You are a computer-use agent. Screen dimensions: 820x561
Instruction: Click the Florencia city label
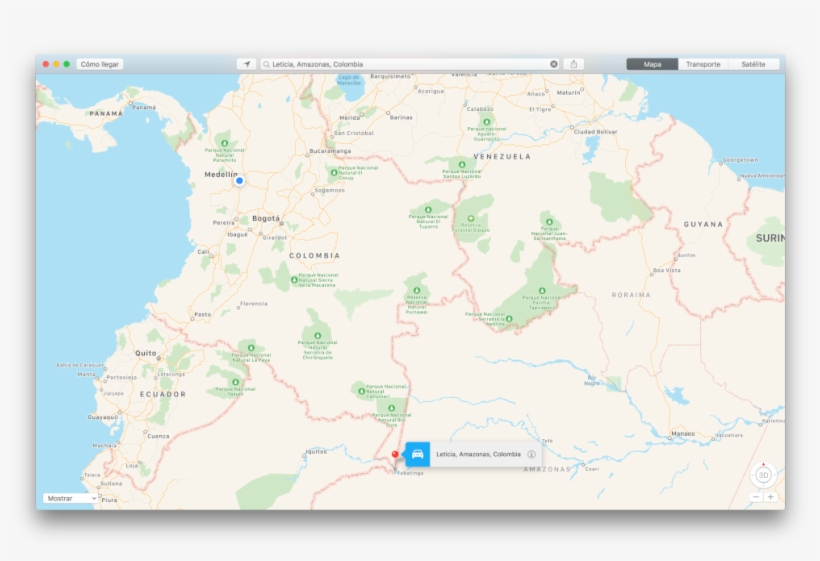click(x=254, y=303)
